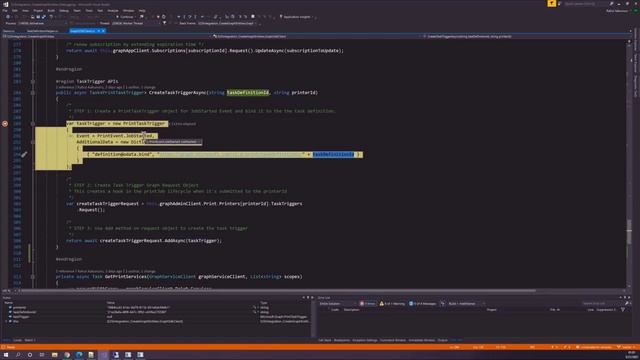Toggle the Errors filter in Error List
The width and height of the screenshot is (640, 360).
(367, 303)
